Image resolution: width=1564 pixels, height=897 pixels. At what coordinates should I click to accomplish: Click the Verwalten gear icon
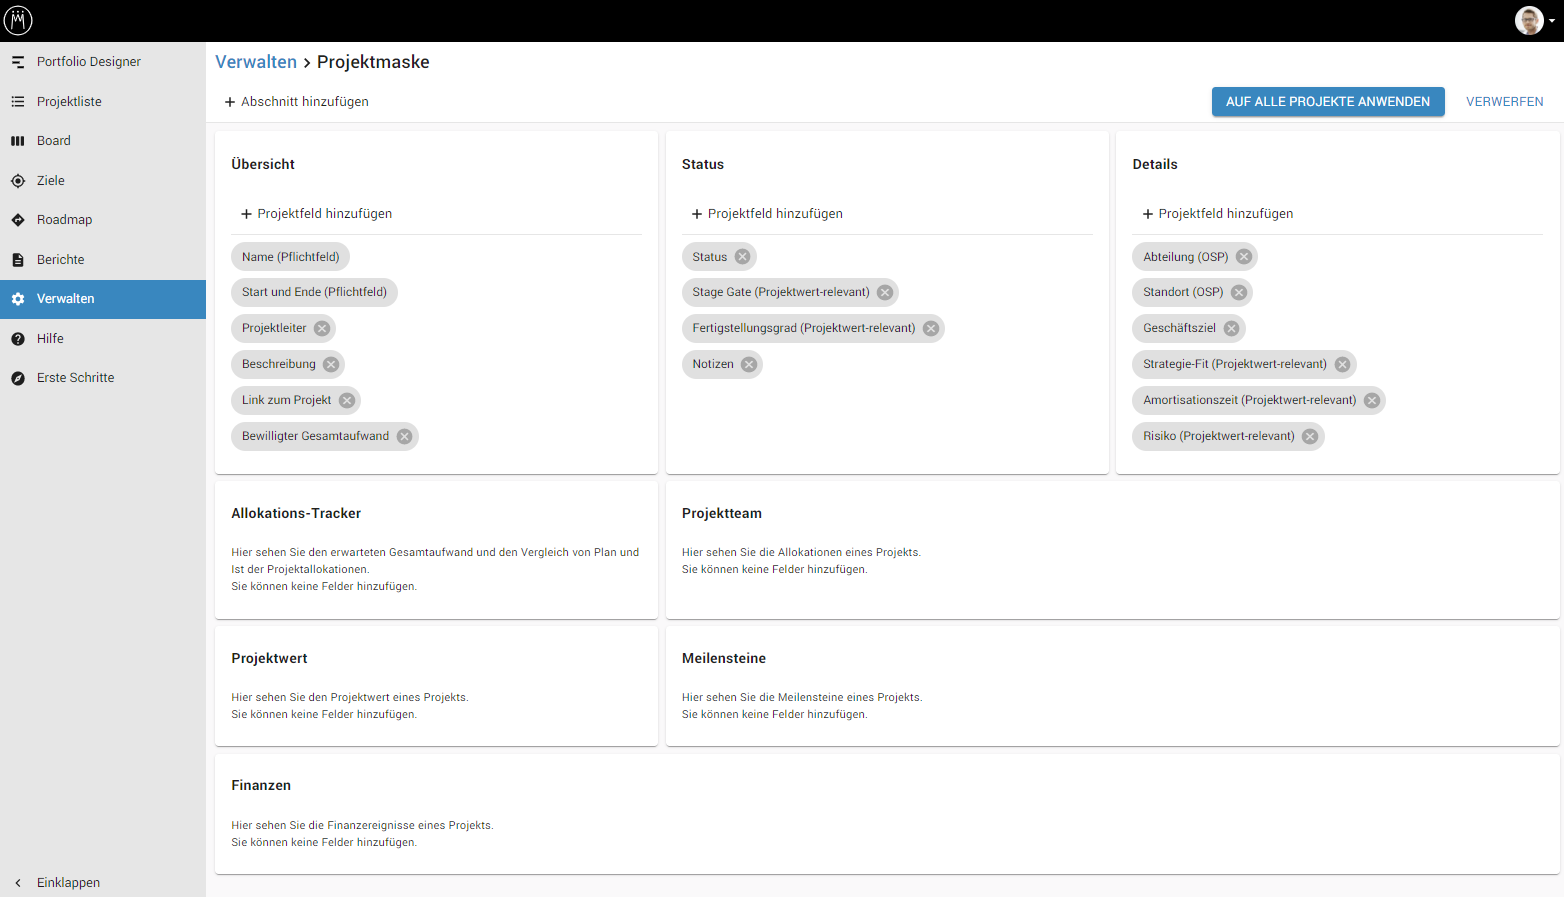pos(18,299)
